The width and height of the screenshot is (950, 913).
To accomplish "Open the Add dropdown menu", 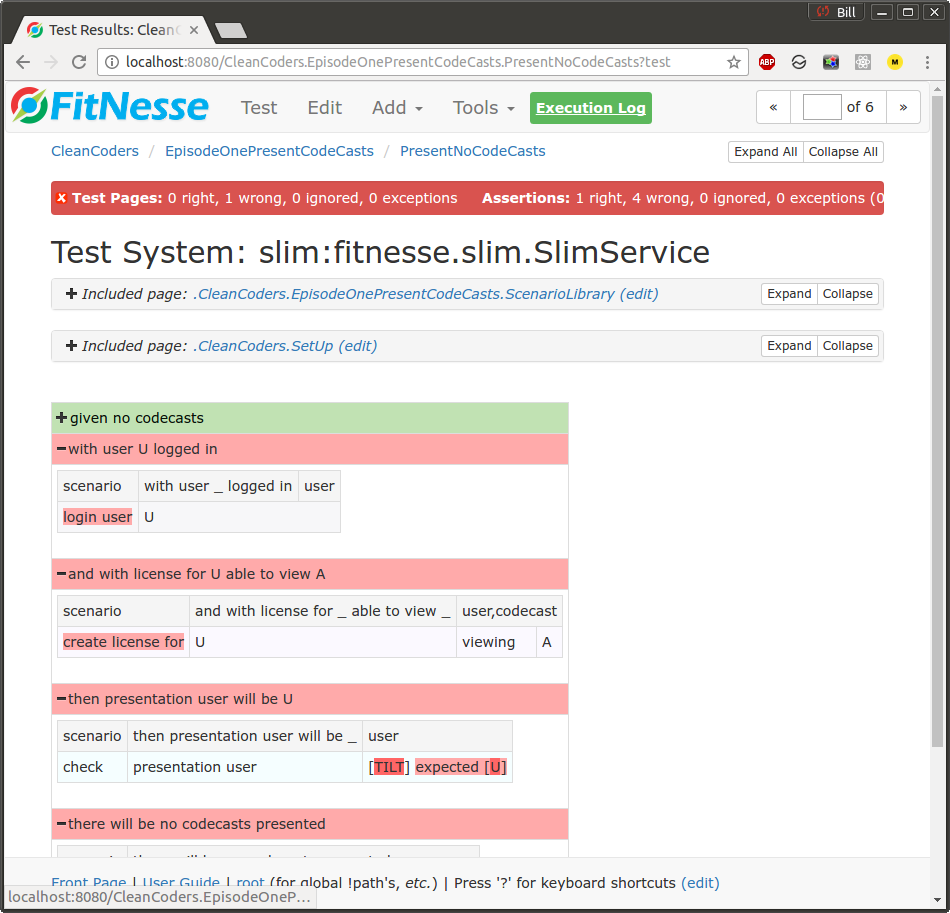I will click(396, 107).
